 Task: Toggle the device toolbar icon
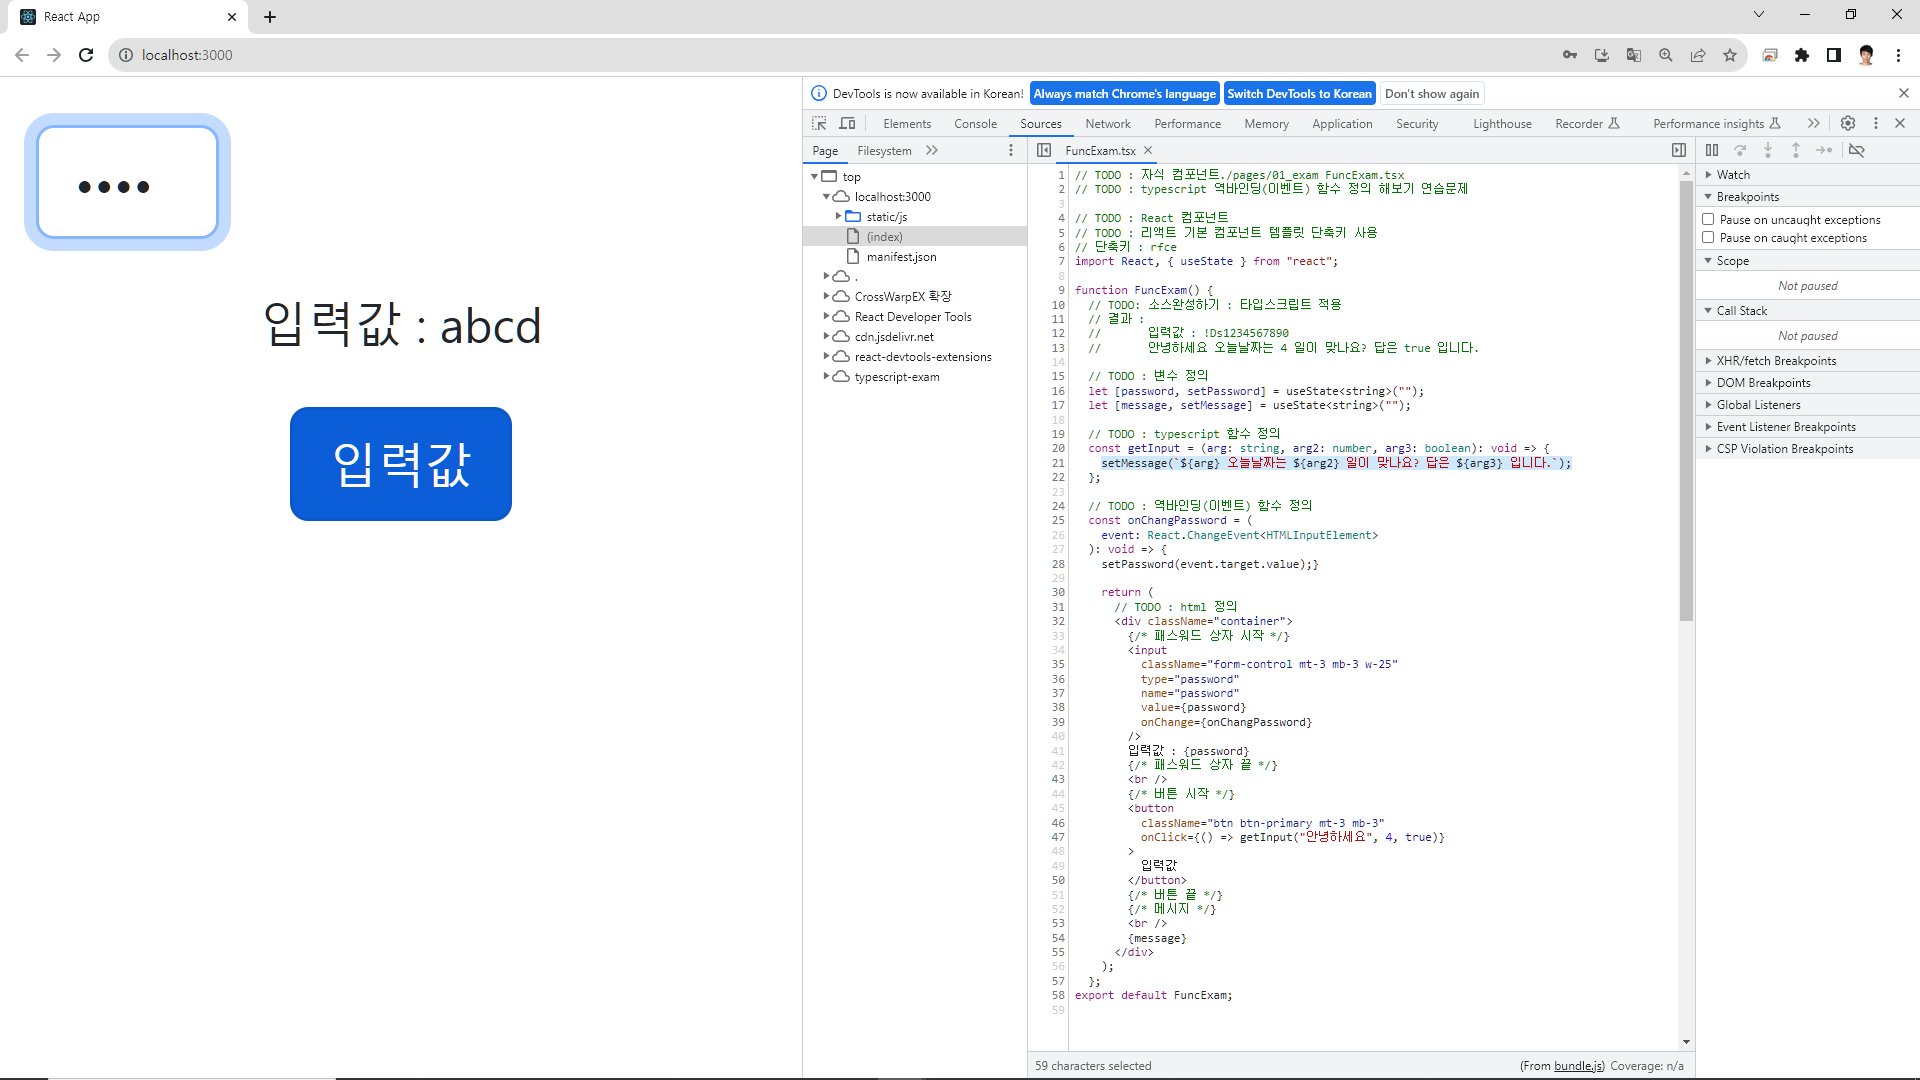point(847,123)
